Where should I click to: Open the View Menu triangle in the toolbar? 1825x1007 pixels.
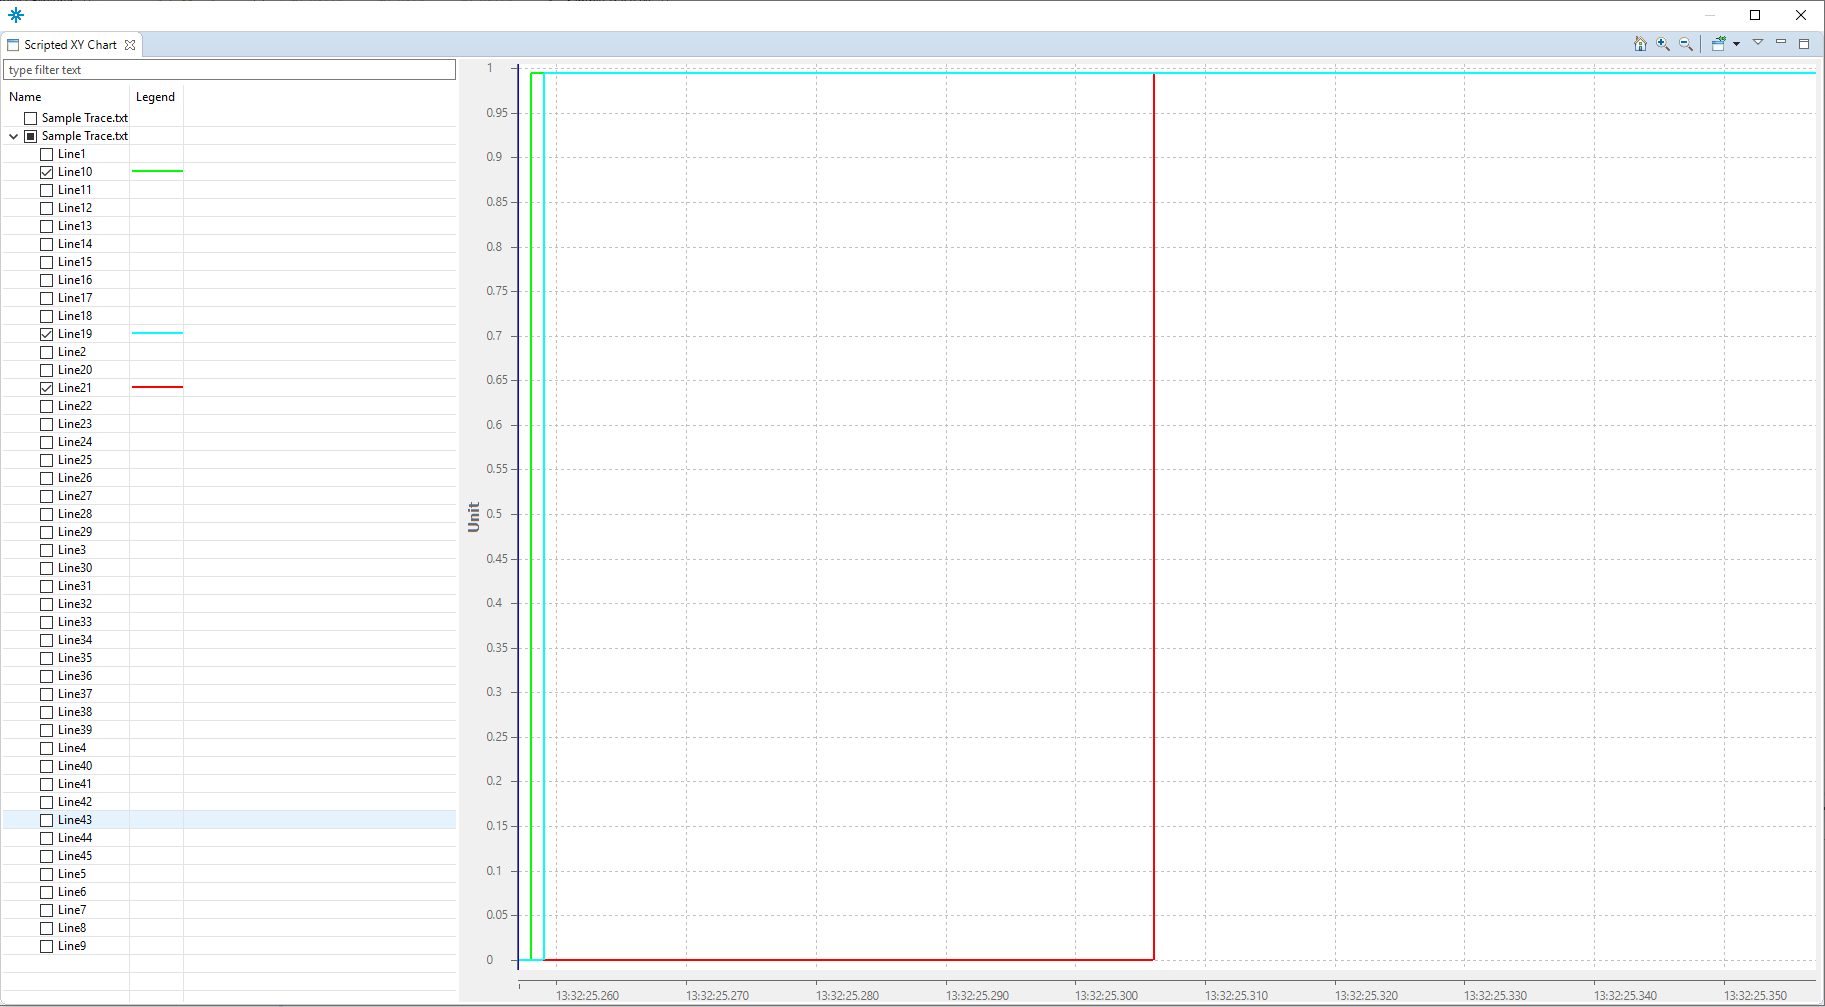point(1758,42)
